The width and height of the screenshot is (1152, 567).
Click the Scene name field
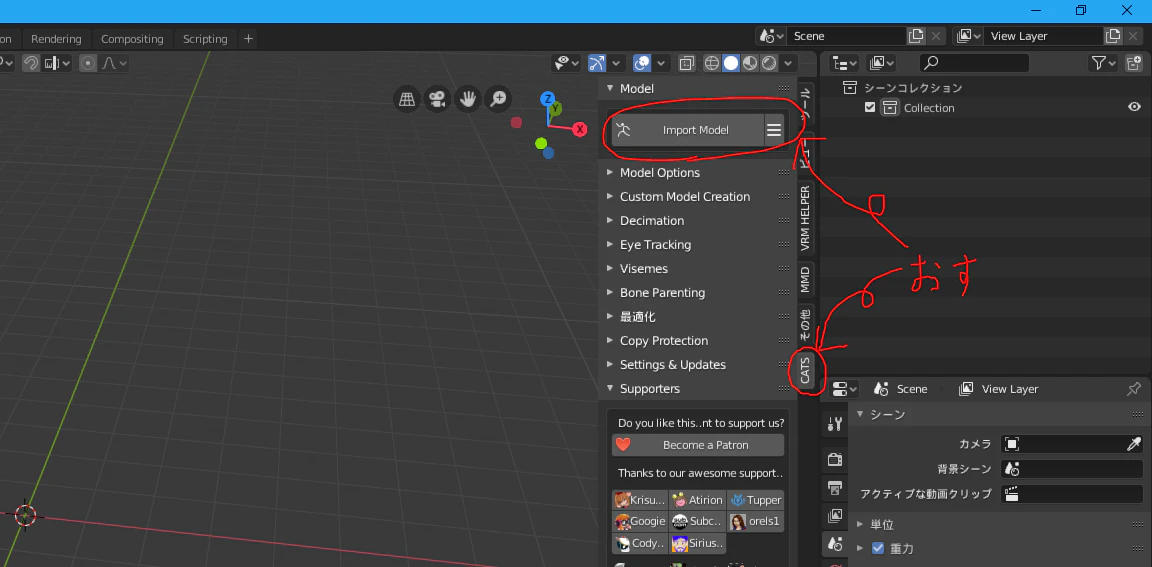(846, 36)
